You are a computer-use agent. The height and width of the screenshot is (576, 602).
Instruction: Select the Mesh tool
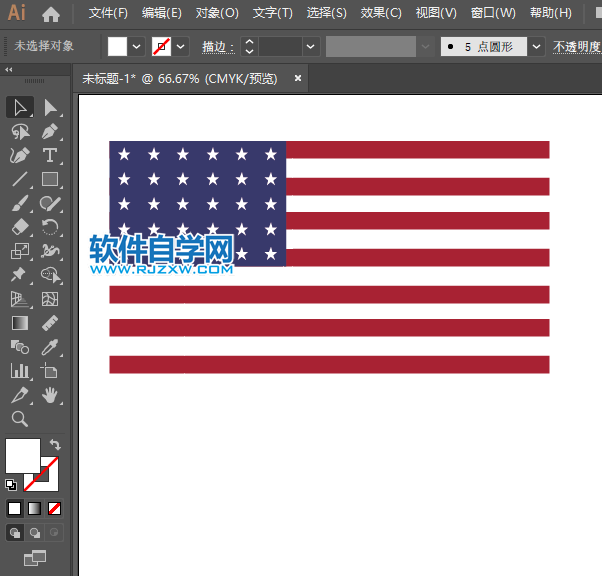tap(50, 299)
